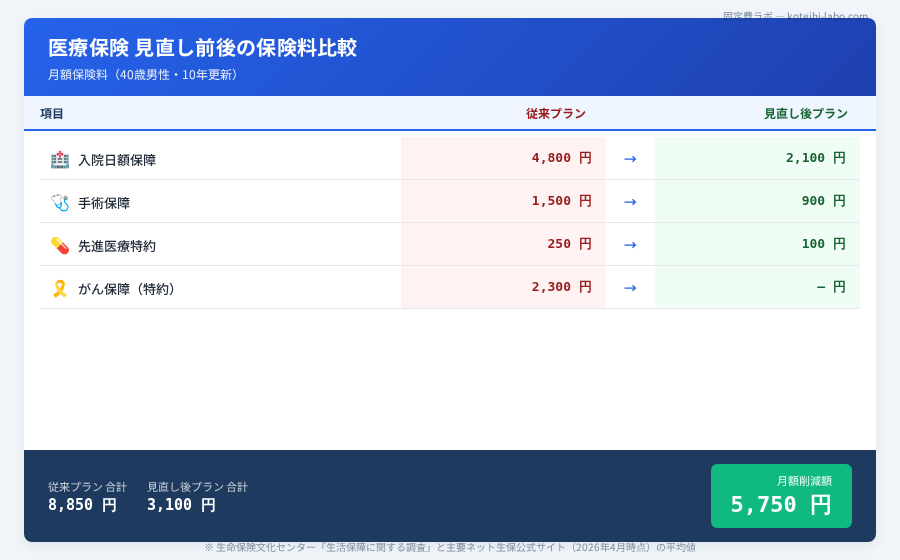Click the 項目 column header
This screenshot has height=560, width=900.
[52, 114]
